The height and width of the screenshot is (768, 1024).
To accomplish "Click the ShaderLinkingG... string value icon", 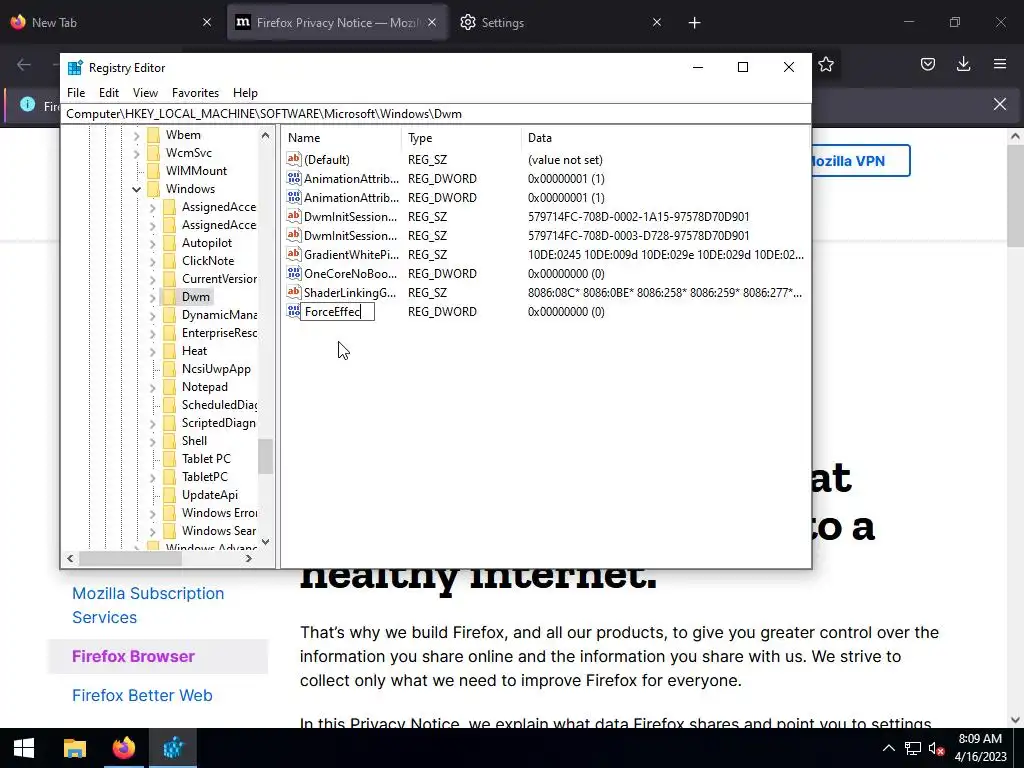I will coord(294,293).
